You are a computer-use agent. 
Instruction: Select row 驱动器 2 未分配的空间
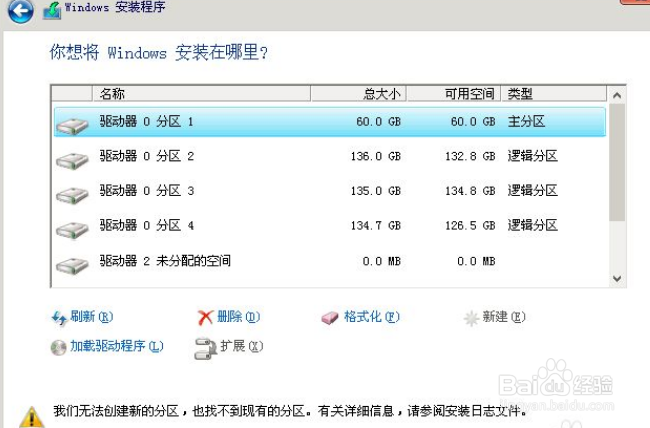click(330, 261)
